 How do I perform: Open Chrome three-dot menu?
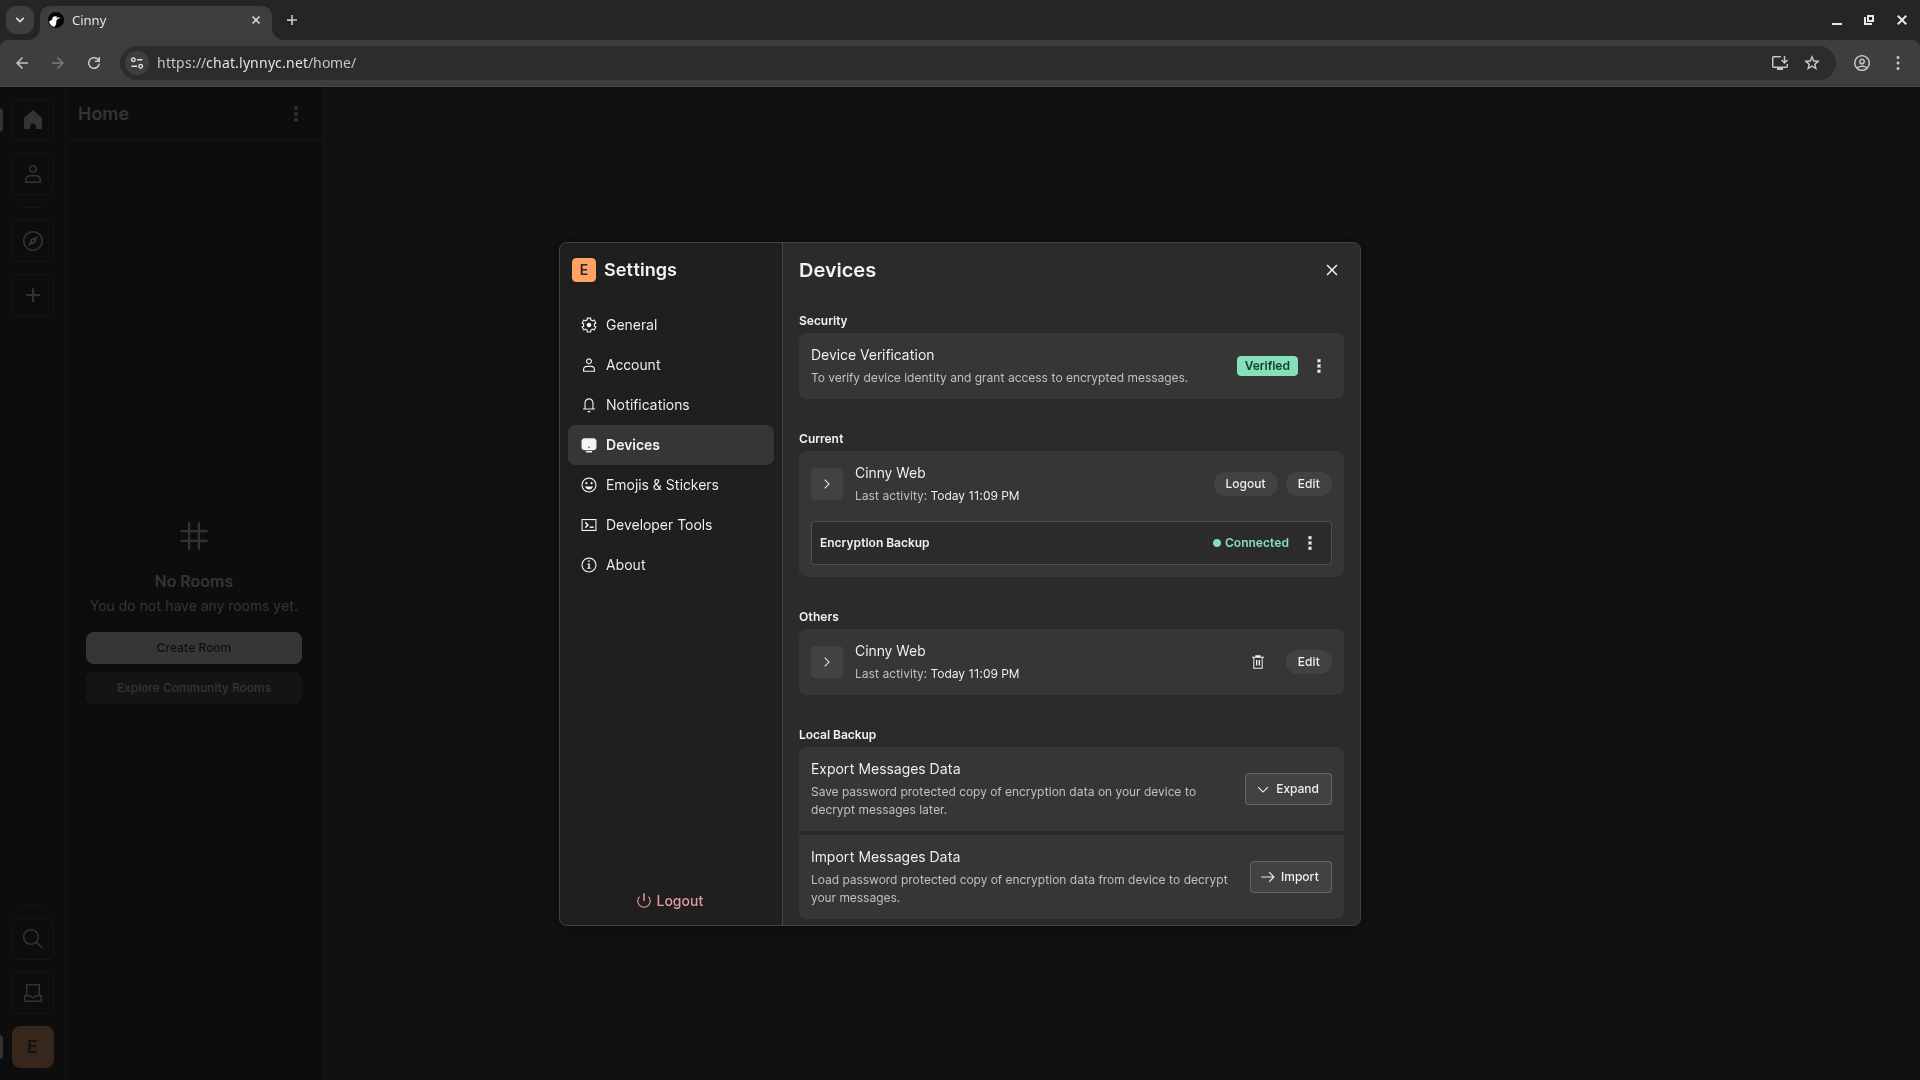pyautogui.click(x=1898, y=63)
